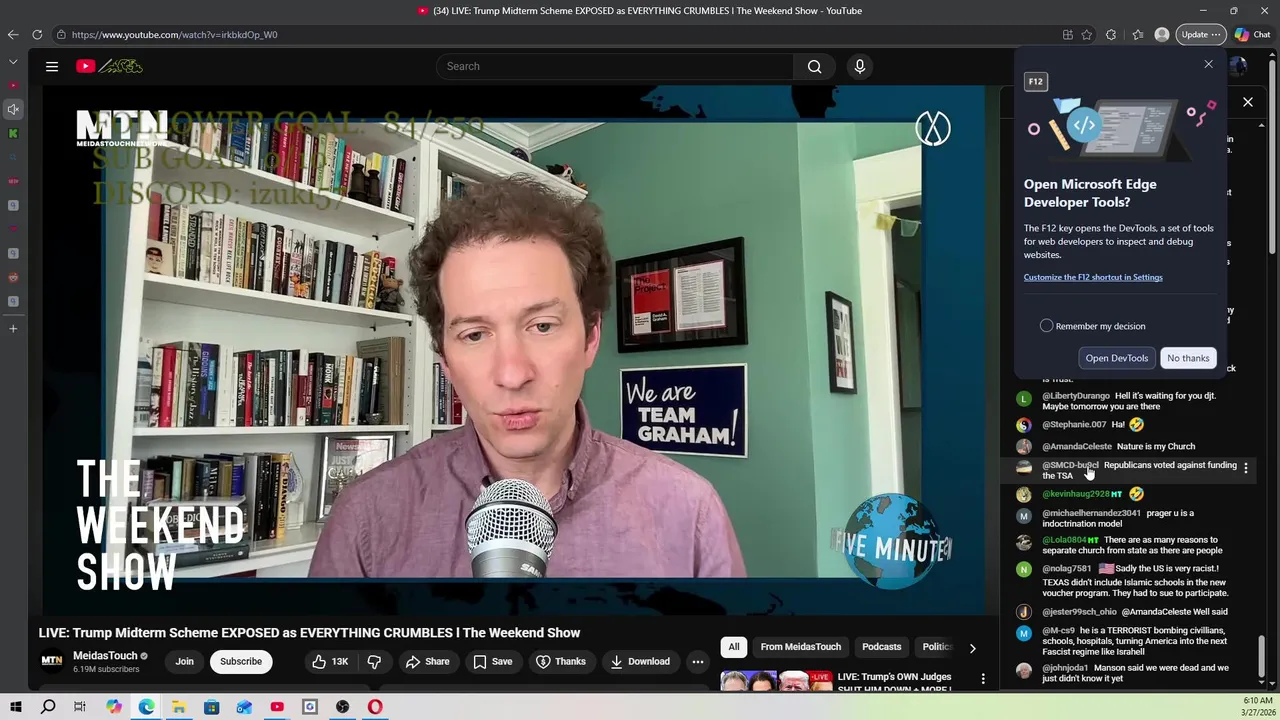
Task: Click username @AmandaCeleste in the Nature is my Church message
Action: point(1077,446)
